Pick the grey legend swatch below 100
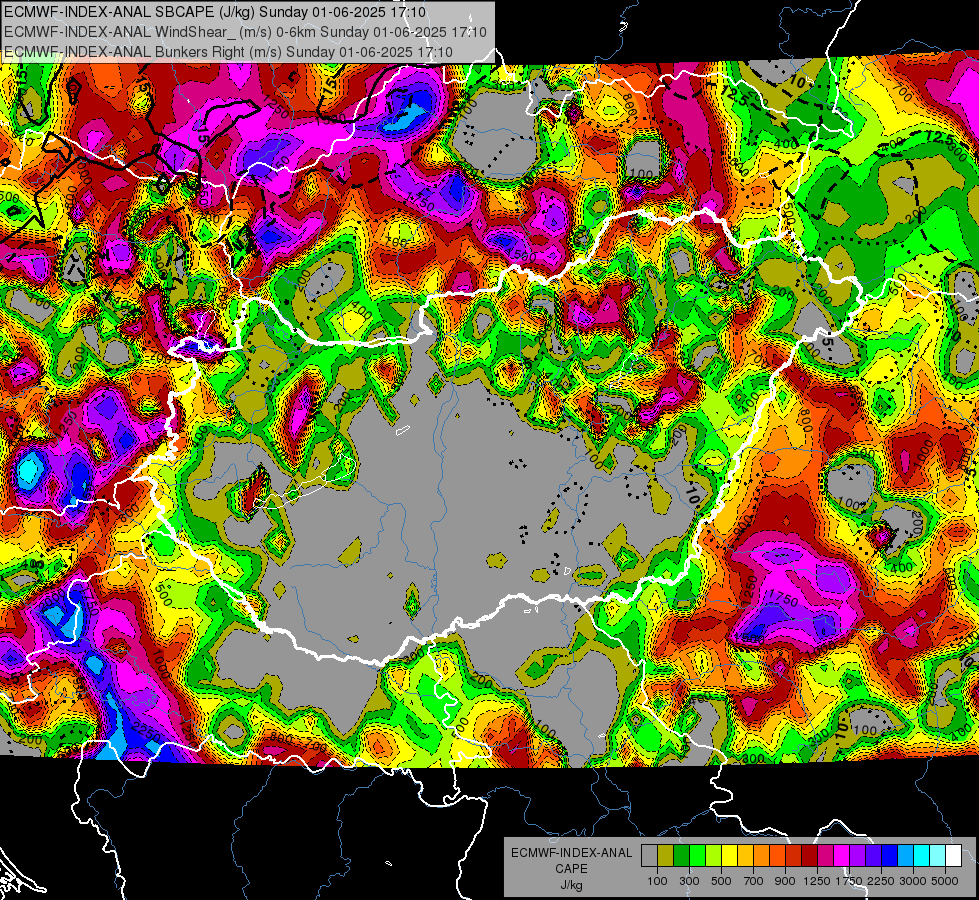Image resolution: width=979 pixels, height=900 pixels. pos(649,855)
